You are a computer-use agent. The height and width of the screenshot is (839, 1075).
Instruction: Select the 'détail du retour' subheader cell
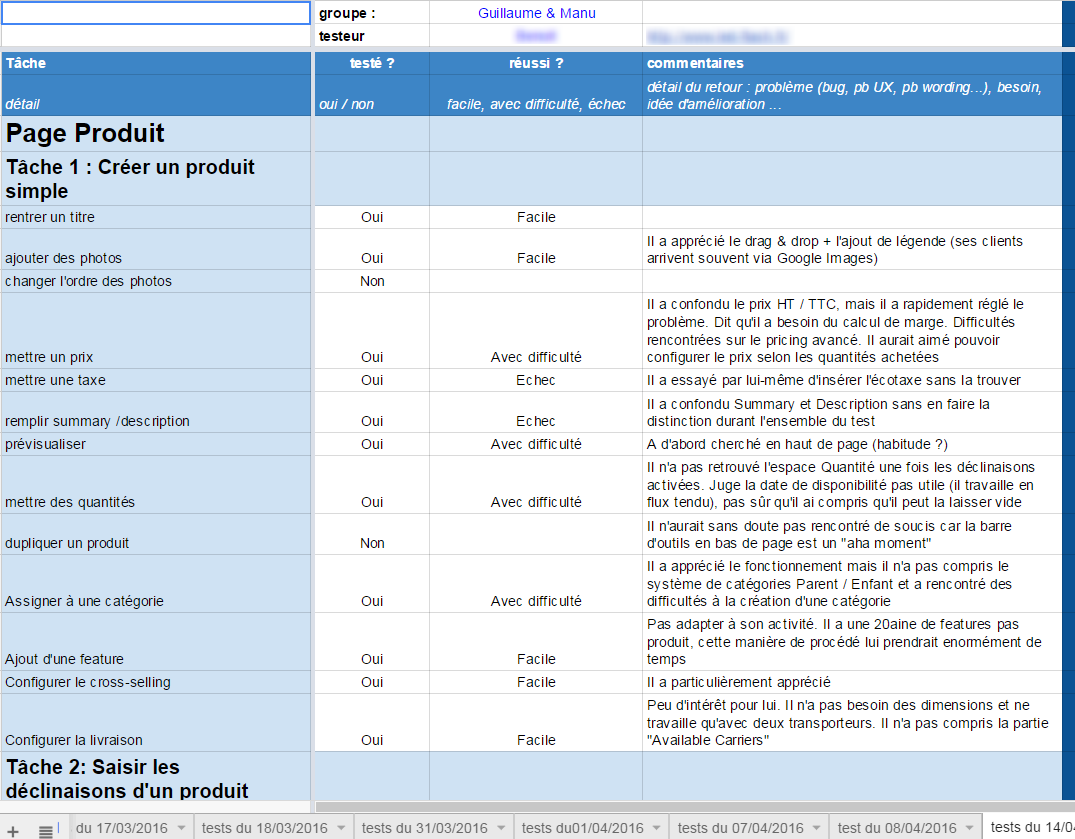pos(852,95)
